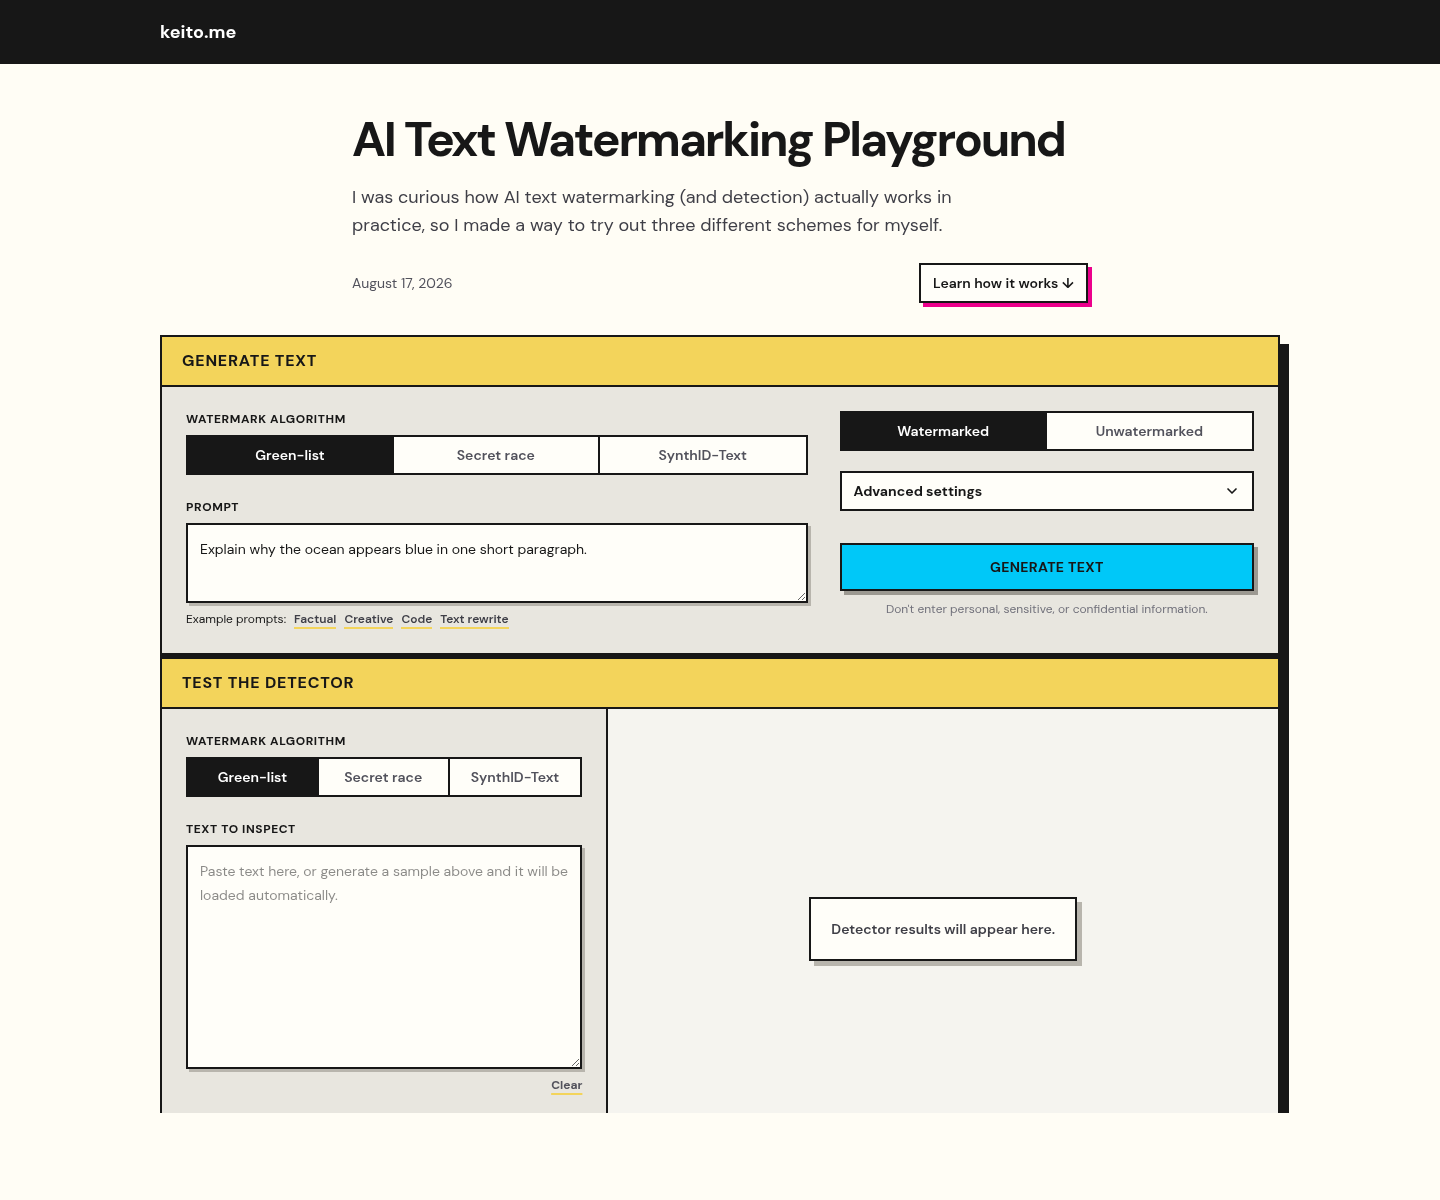Image resolution: width=1440 pixels, height=1200 pixels.
Task: Load the Factual example prompt
Action: point(315,620)
